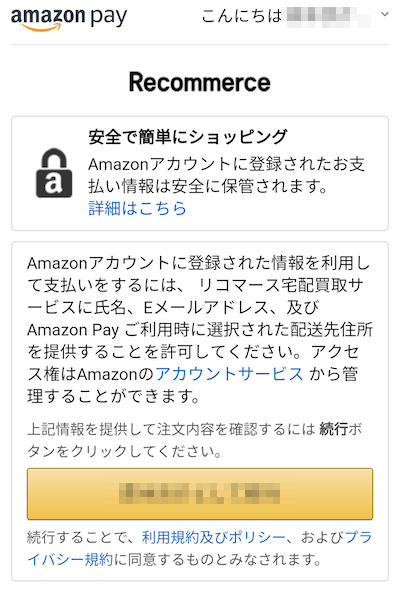Expand the account dropdown chevron in header
The width and height of the screenshot is (400, 590).
coord(384,15)
